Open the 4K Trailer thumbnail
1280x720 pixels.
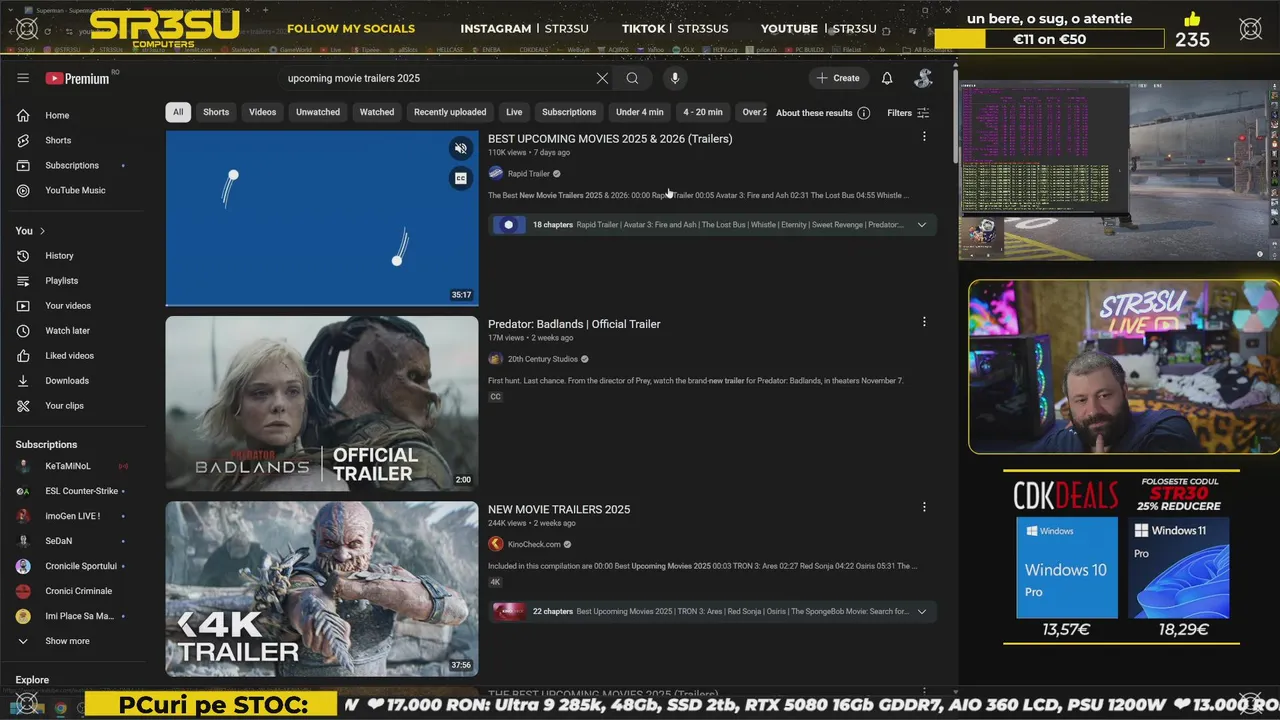[322, 588]
